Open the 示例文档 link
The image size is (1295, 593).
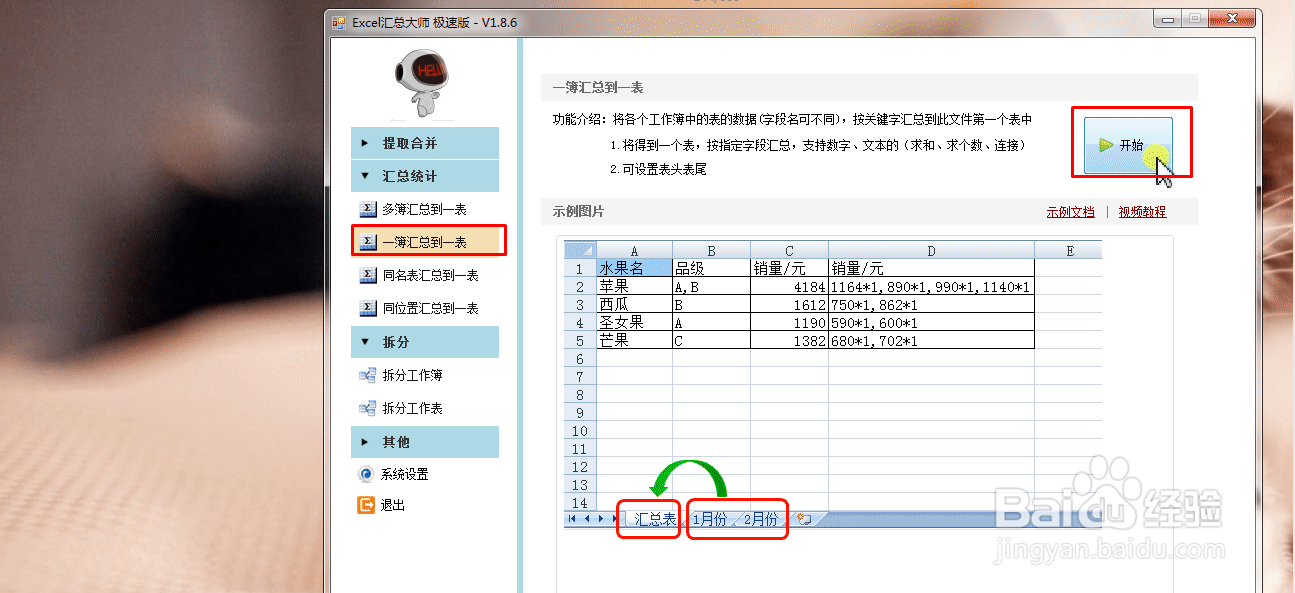[1070, 212]
